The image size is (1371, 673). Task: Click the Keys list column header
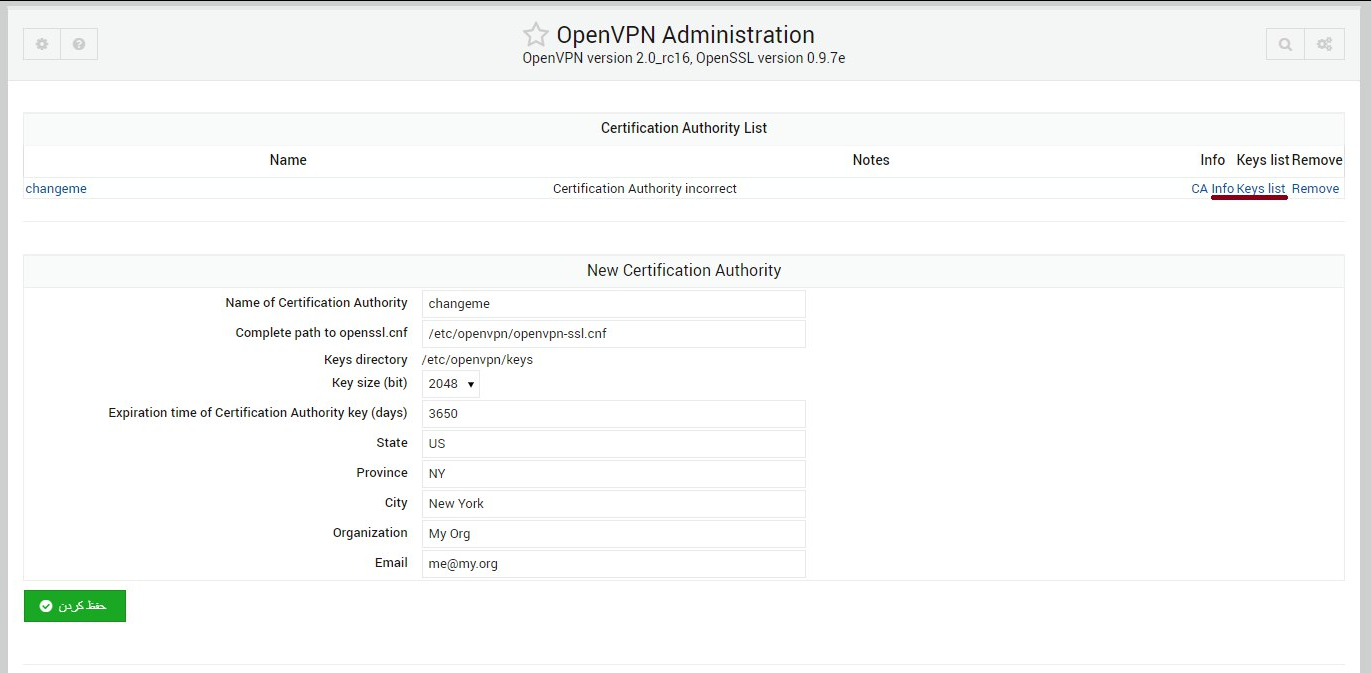click(x=1263, y=160)
